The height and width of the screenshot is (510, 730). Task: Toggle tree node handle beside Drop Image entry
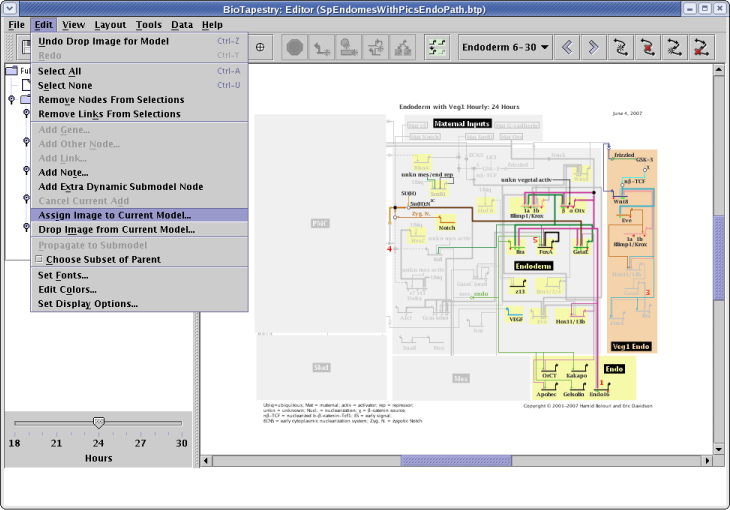point(26,229)
